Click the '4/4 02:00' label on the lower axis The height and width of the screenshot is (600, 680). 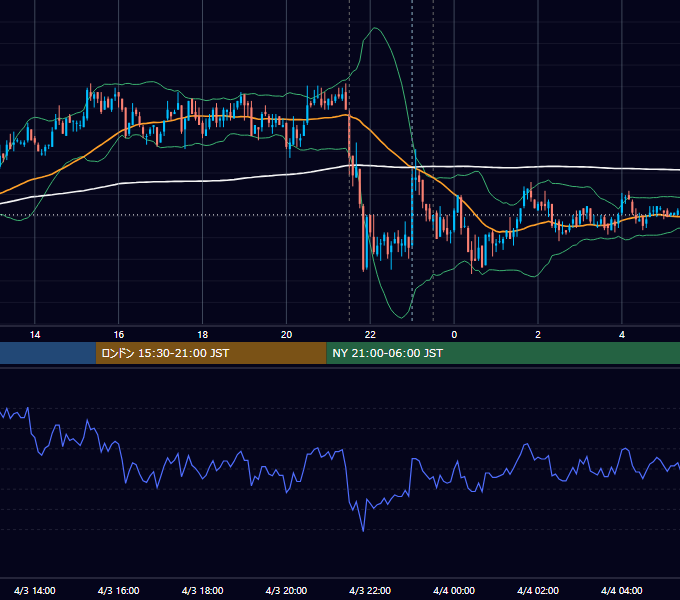coord(538,590)
